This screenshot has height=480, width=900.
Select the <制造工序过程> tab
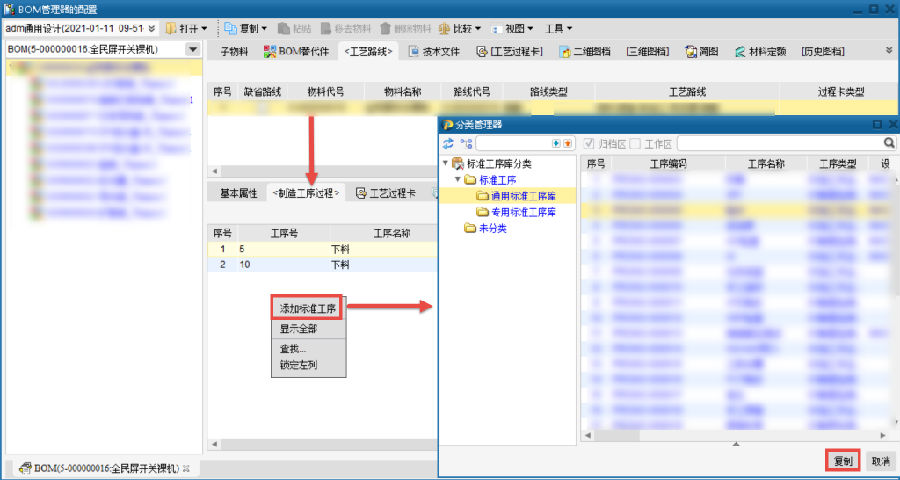pos(306,193)
